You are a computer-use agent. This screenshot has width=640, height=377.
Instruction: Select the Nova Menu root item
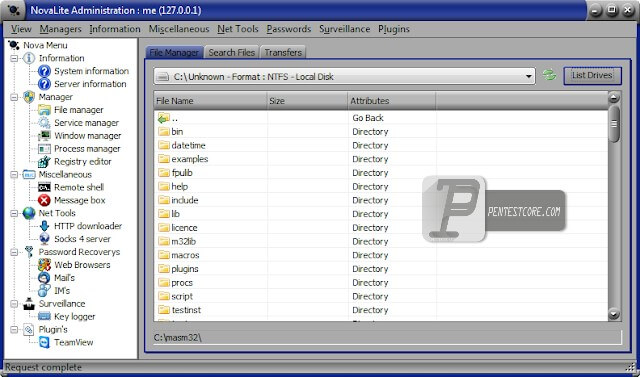(x=45, y=45)
